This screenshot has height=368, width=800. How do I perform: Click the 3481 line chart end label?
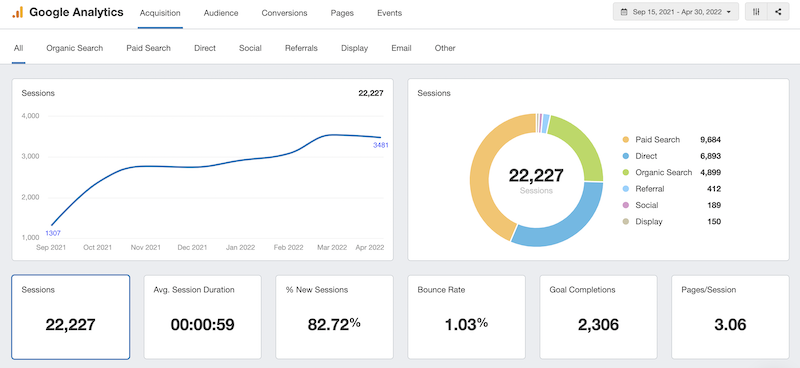[381, 145]
